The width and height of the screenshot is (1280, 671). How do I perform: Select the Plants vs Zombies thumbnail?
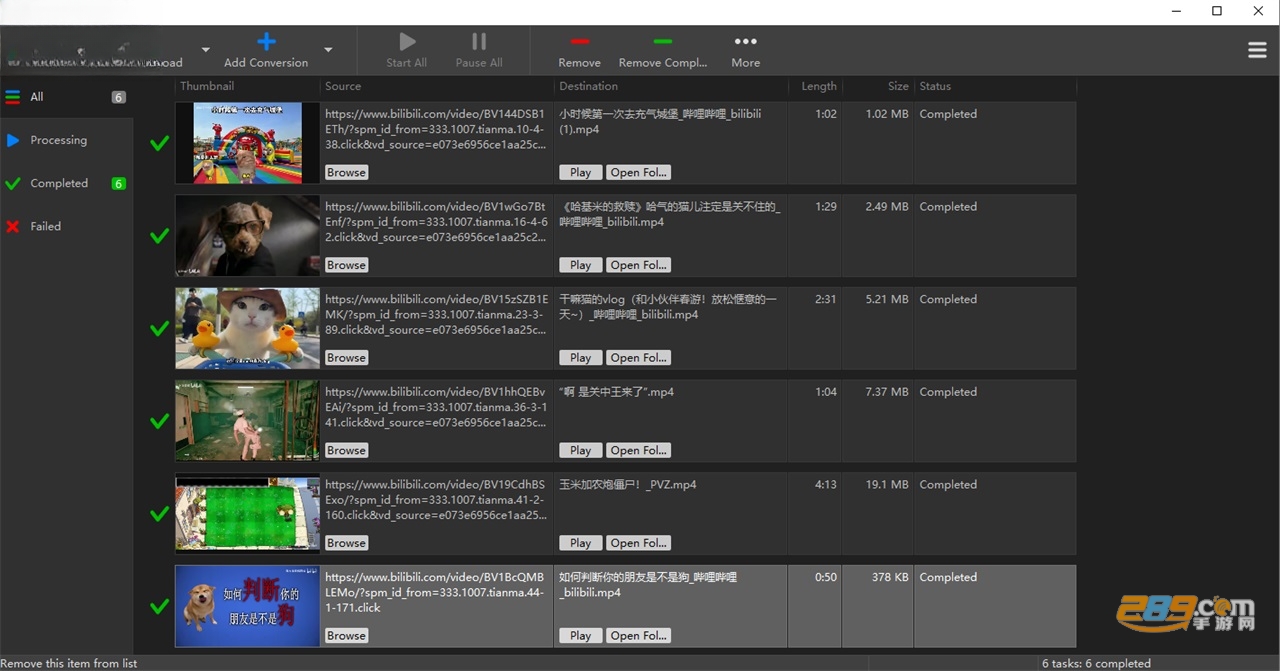248,513
